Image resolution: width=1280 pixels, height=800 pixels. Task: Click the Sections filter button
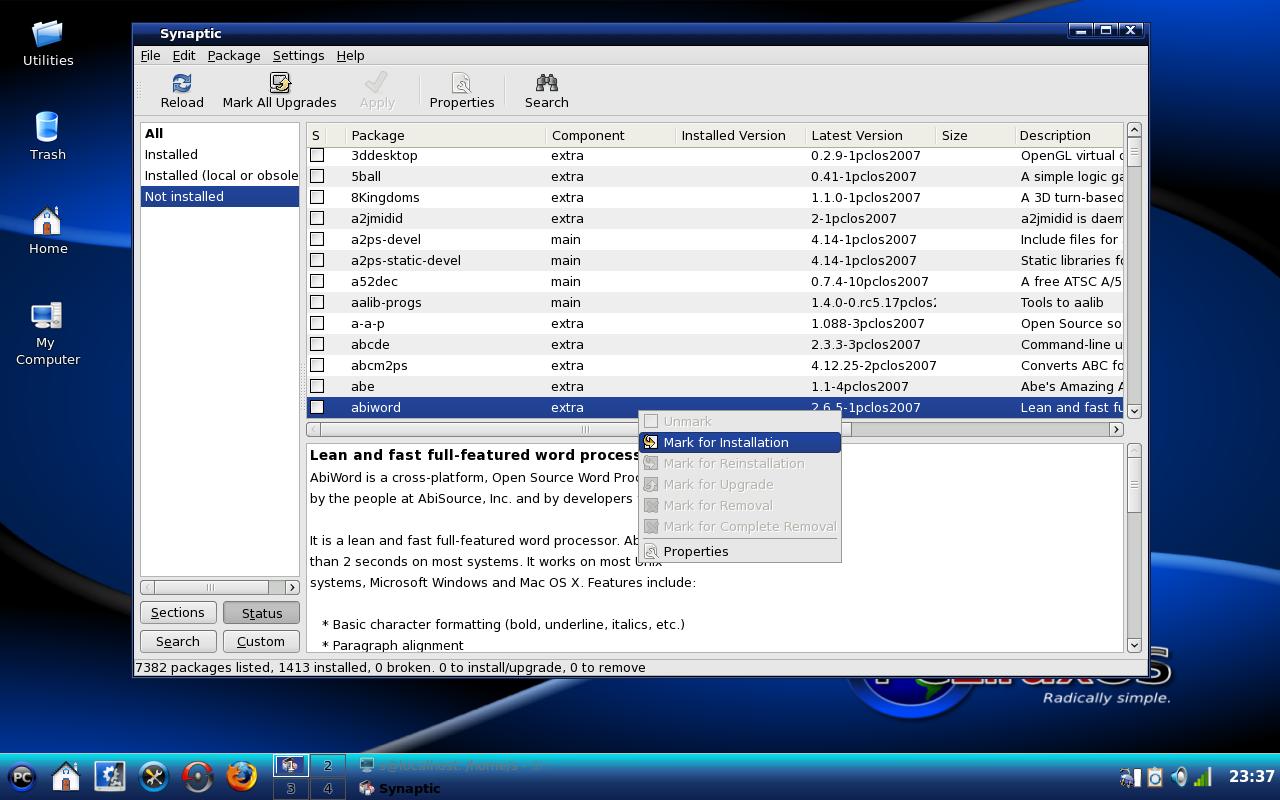point(177,613)
